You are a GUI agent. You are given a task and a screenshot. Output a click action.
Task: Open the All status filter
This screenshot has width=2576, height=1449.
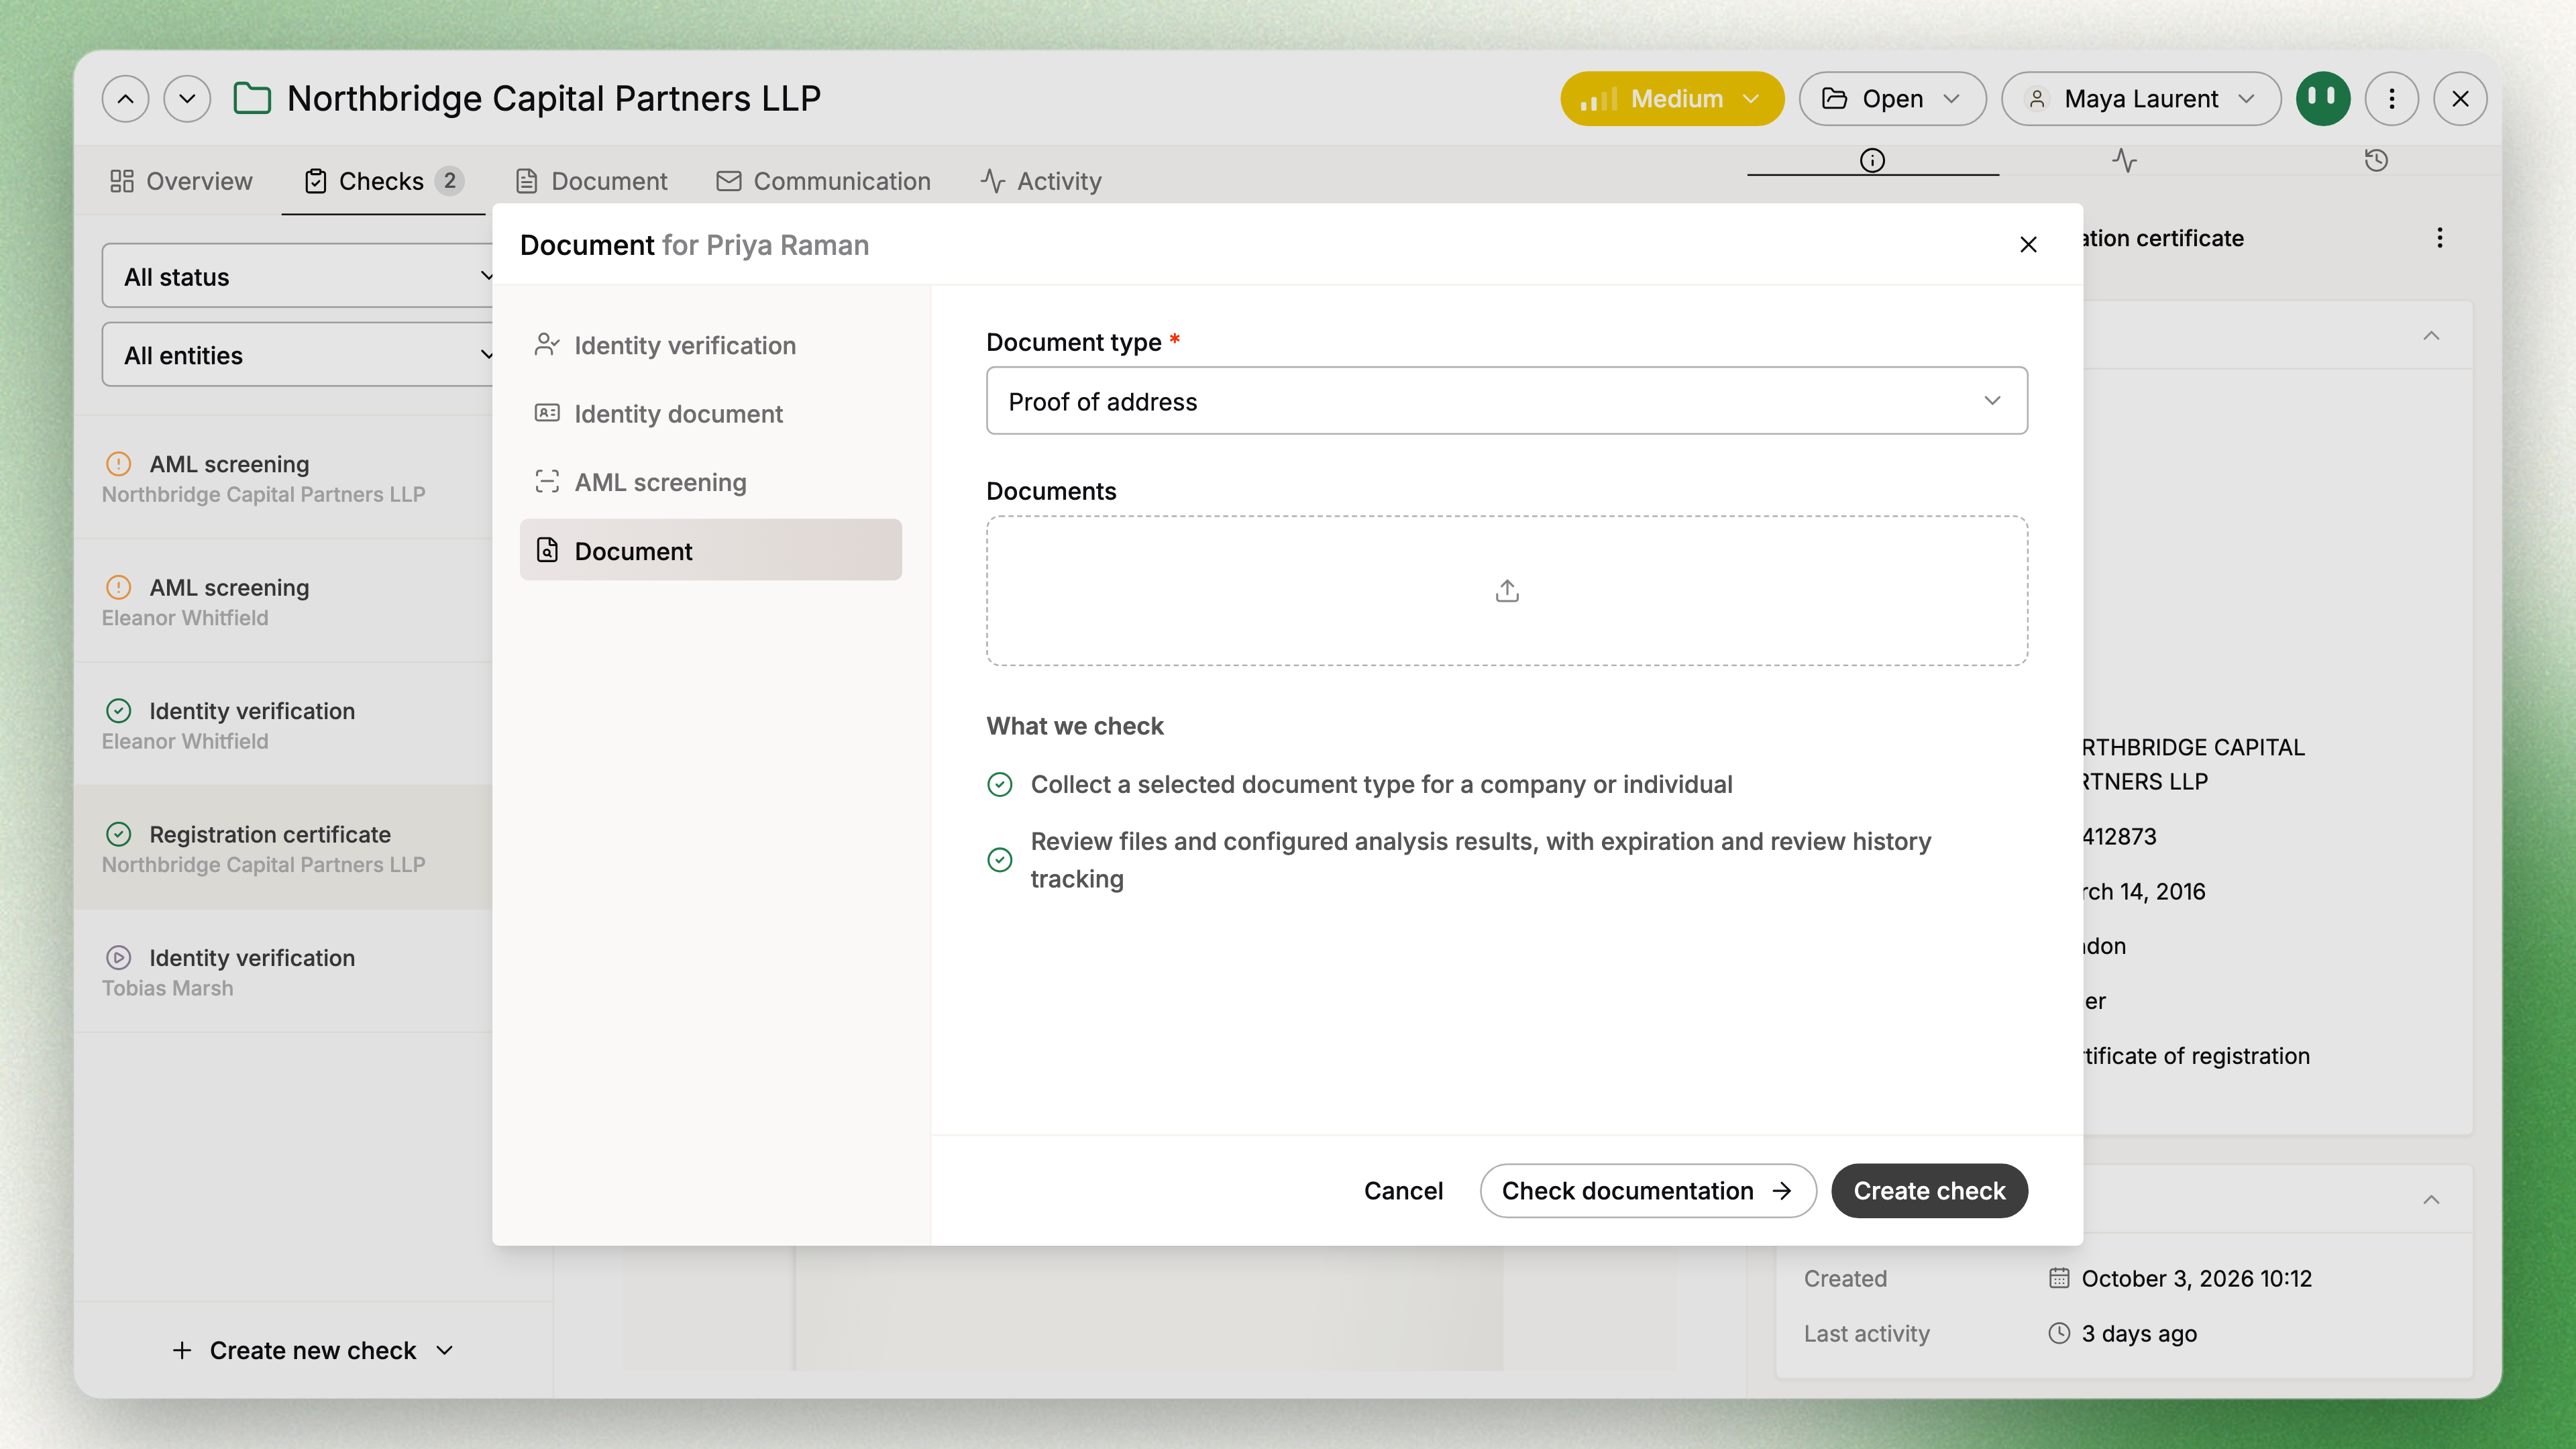pos(297,277)
